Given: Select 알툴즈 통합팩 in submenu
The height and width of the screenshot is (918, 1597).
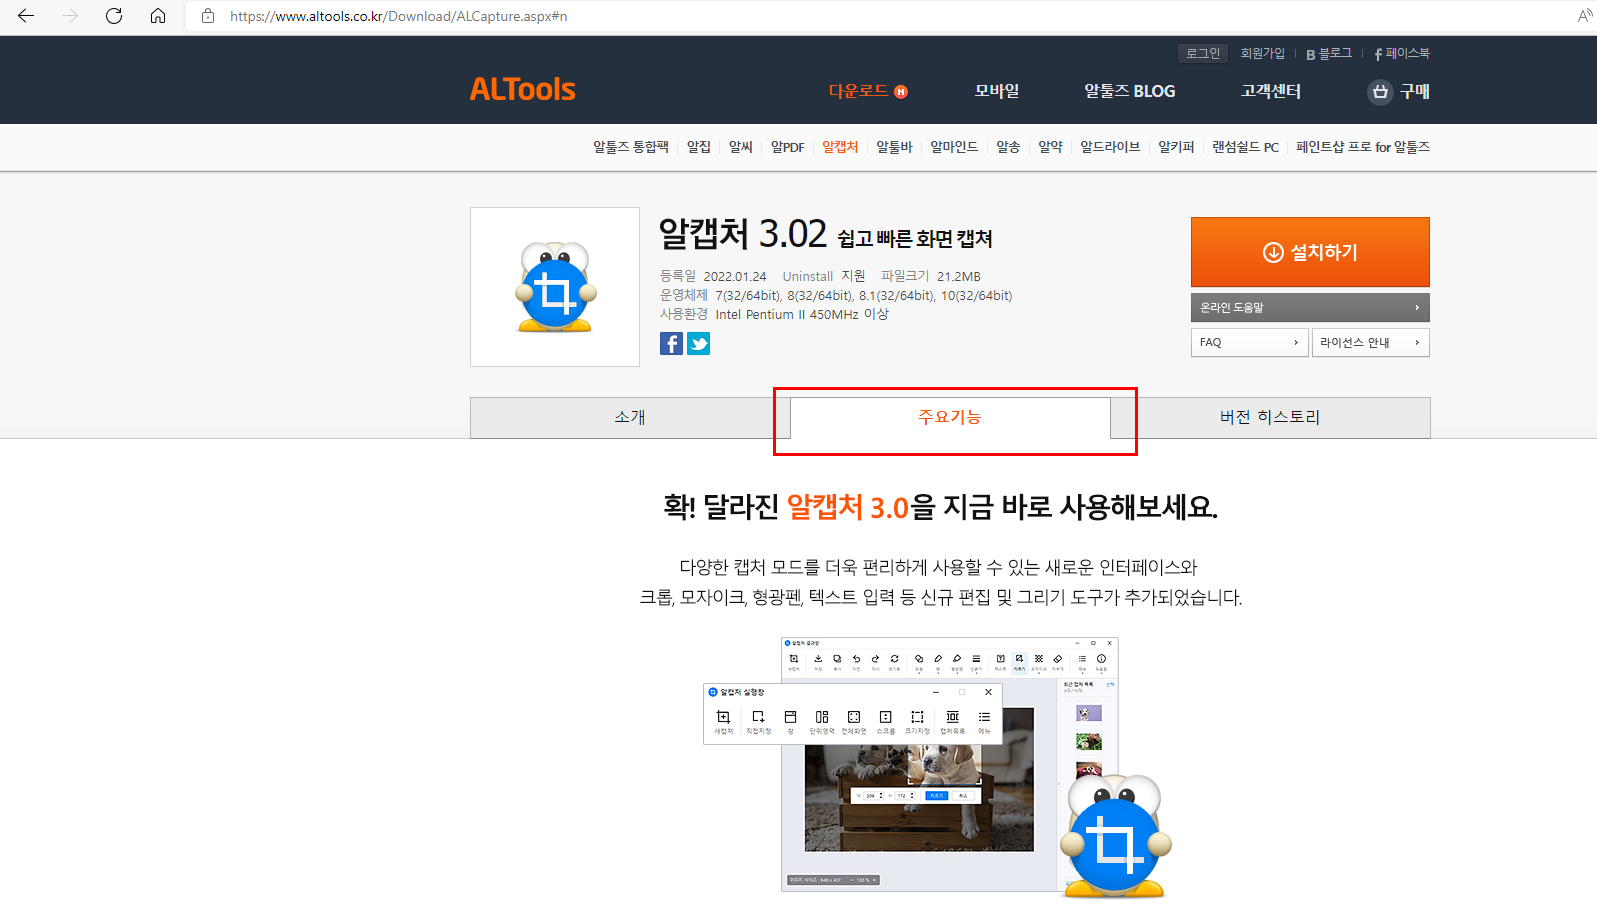Looking at the screenshot, I should [x=630, y=147].
